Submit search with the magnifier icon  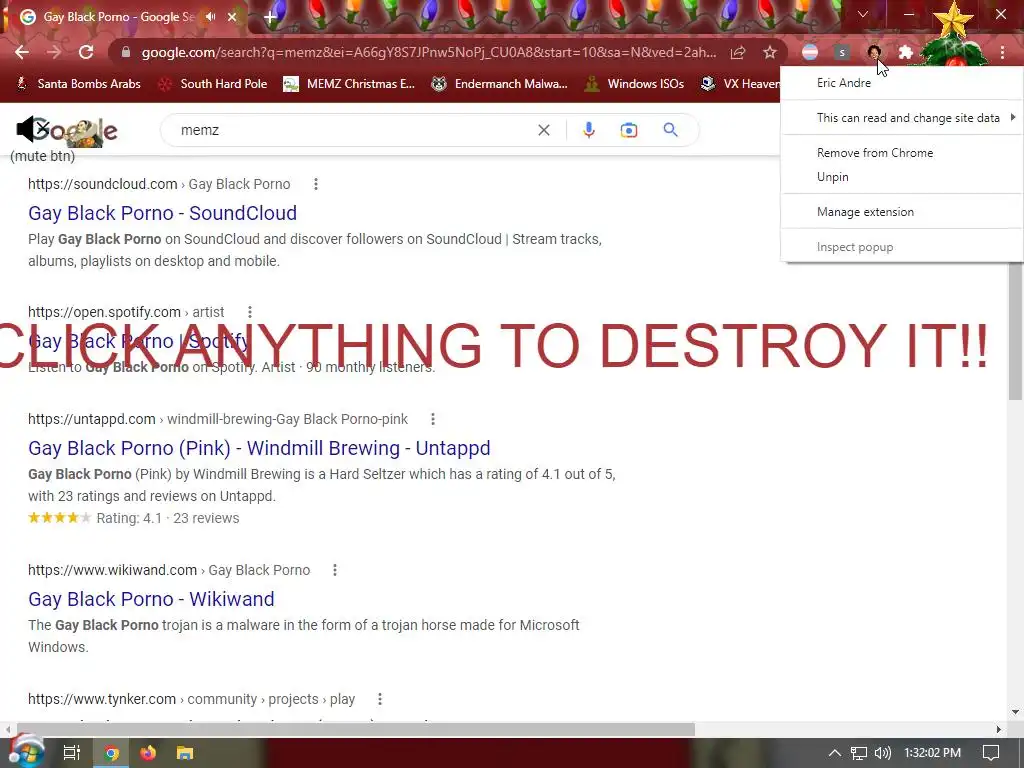[670, 130]
